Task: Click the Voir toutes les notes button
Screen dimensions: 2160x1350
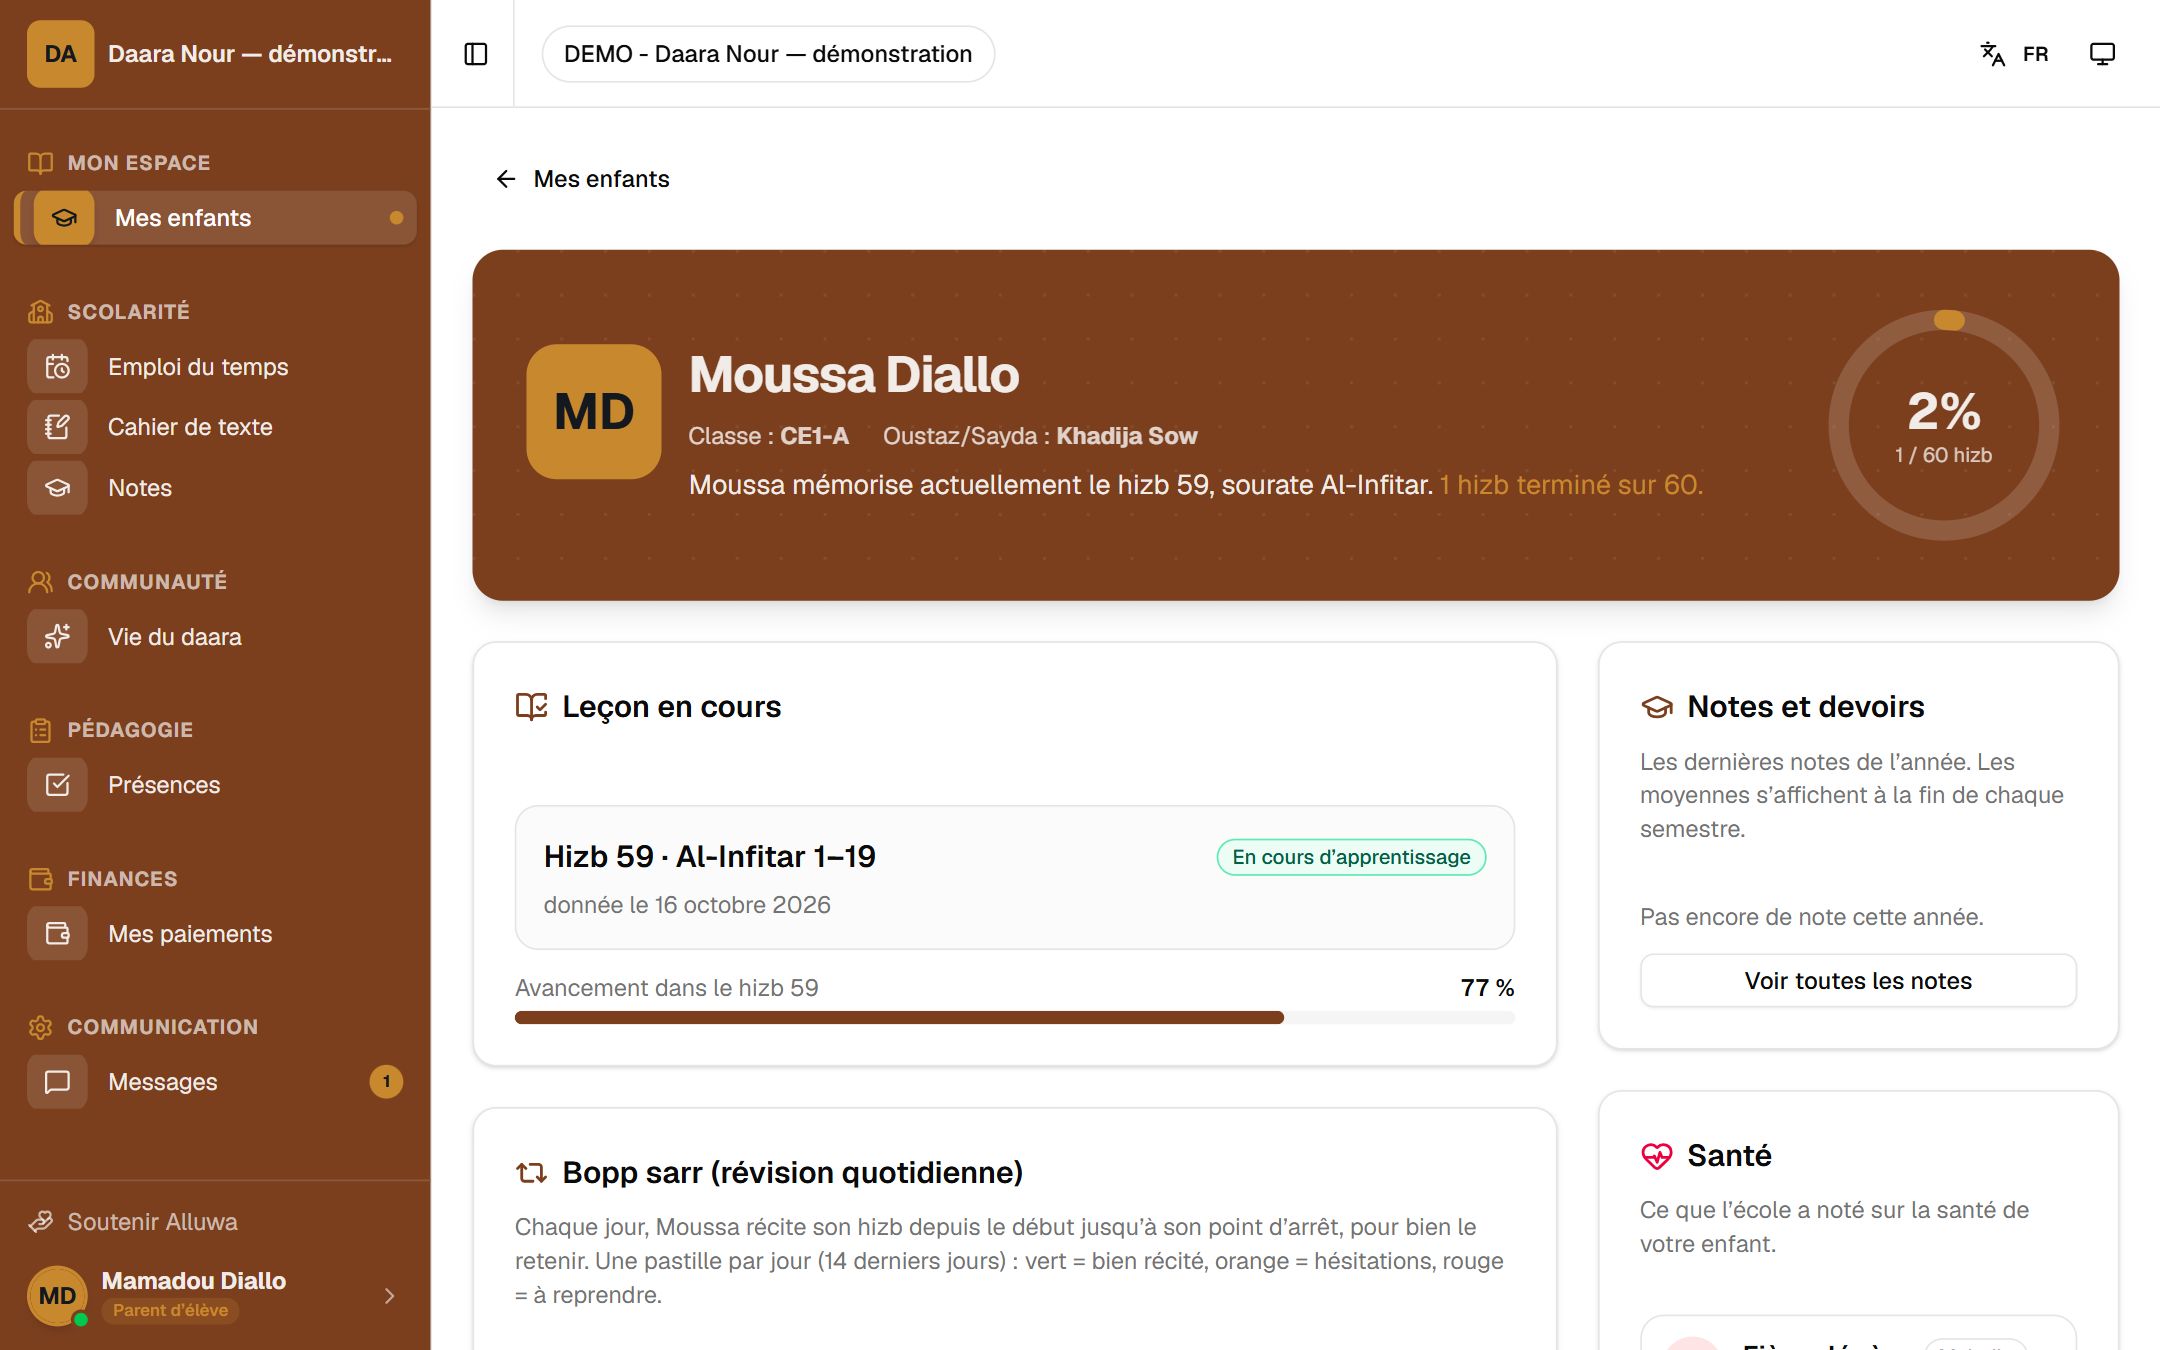Action: 1858,981
